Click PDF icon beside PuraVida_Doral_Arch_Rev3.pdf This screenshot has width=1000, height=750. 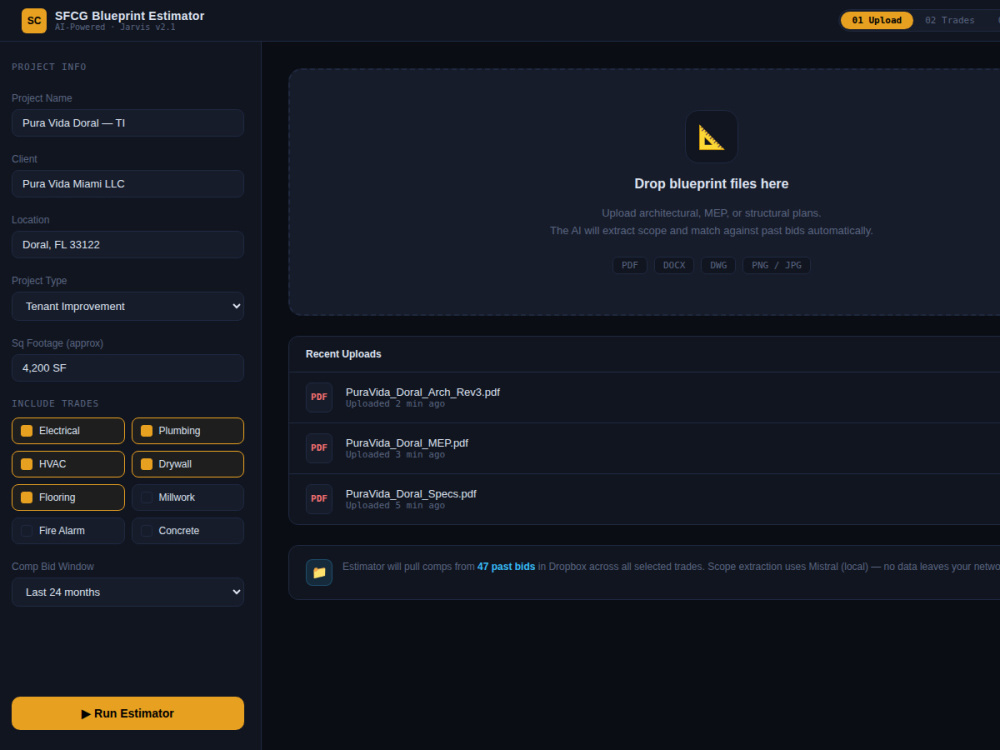pyautogui.click(x=319, y=397)
